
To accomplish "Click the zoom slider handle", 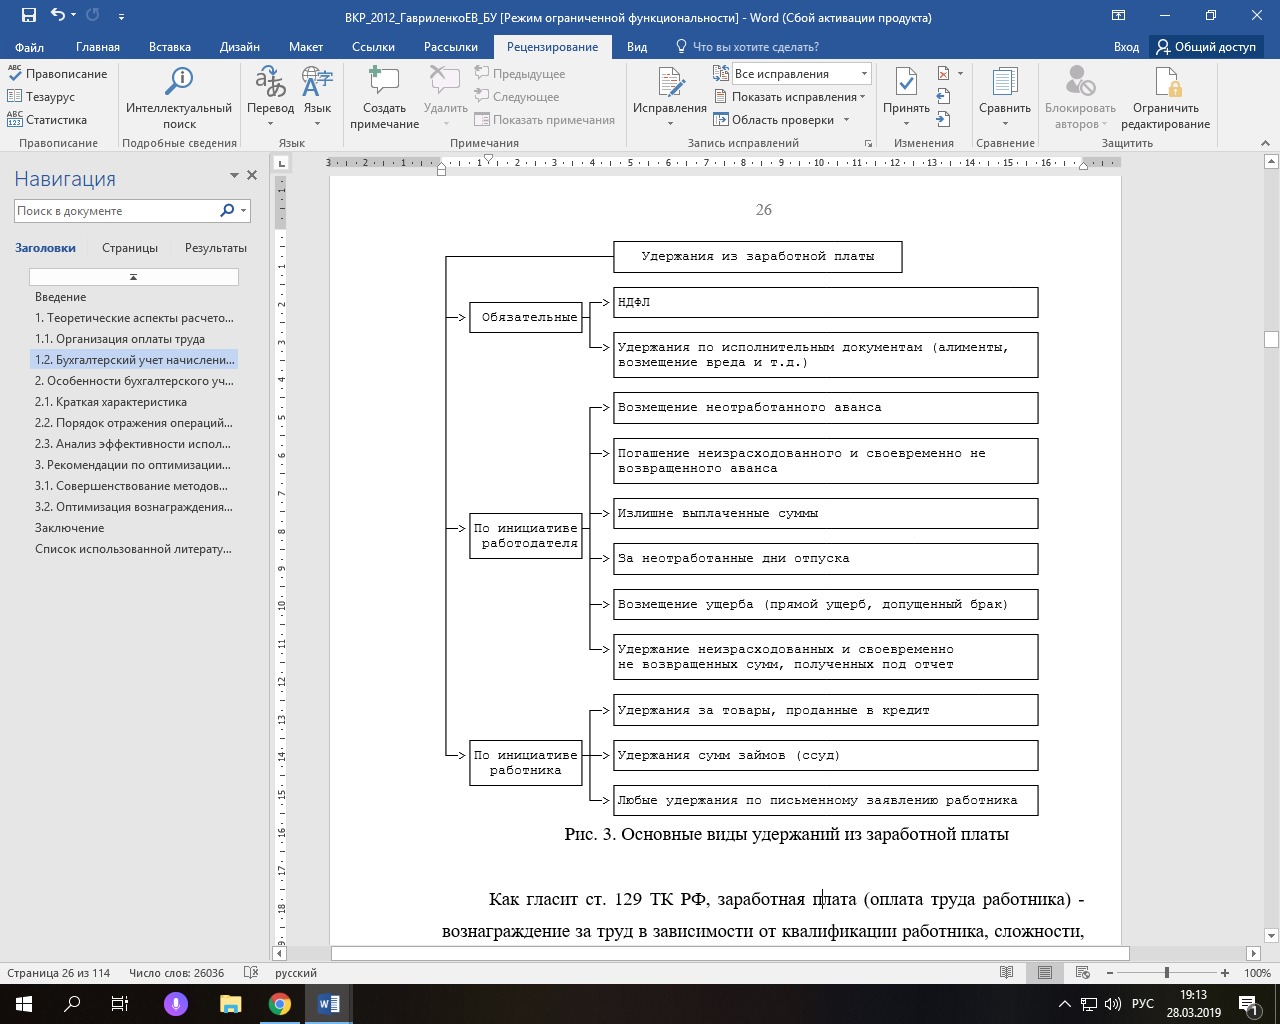I will [1166, 973].
